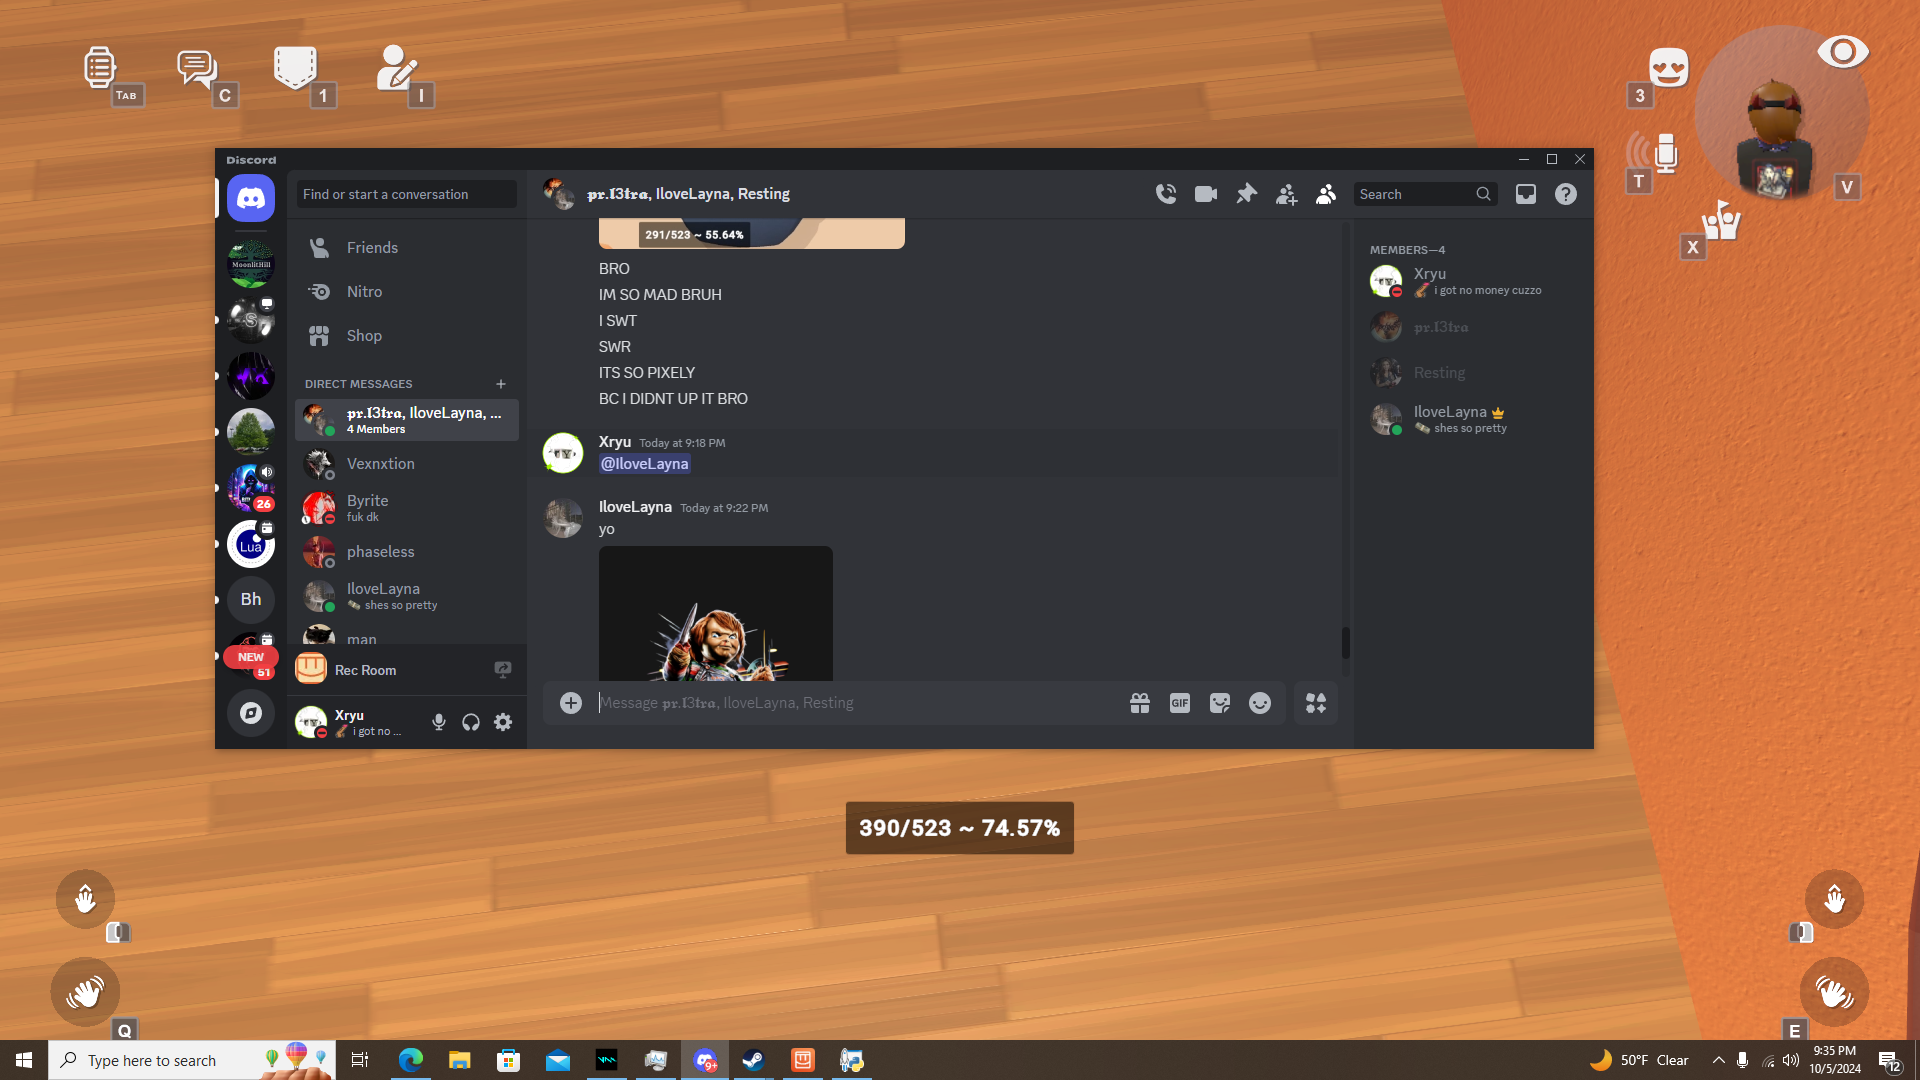Open pinned messages

[1246, 194]
